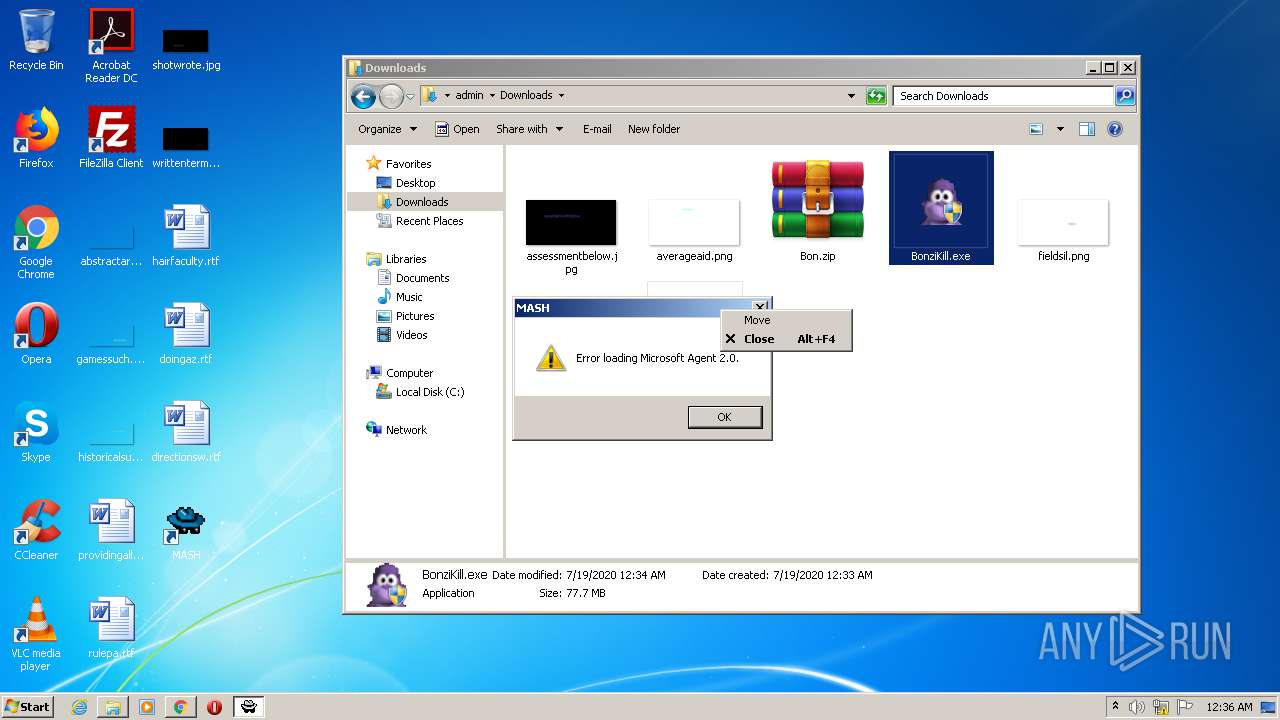This screenshot has height=720, width=1280.
Task: Open Skype desktop shortcut
Action: pyautogui.click(x=36, y=432)
